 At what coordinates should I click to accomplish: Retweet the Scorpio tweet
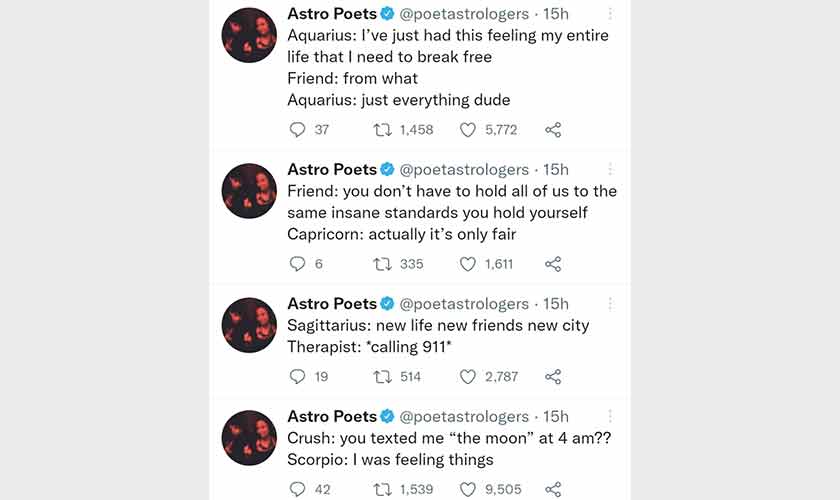click(381, 490)
